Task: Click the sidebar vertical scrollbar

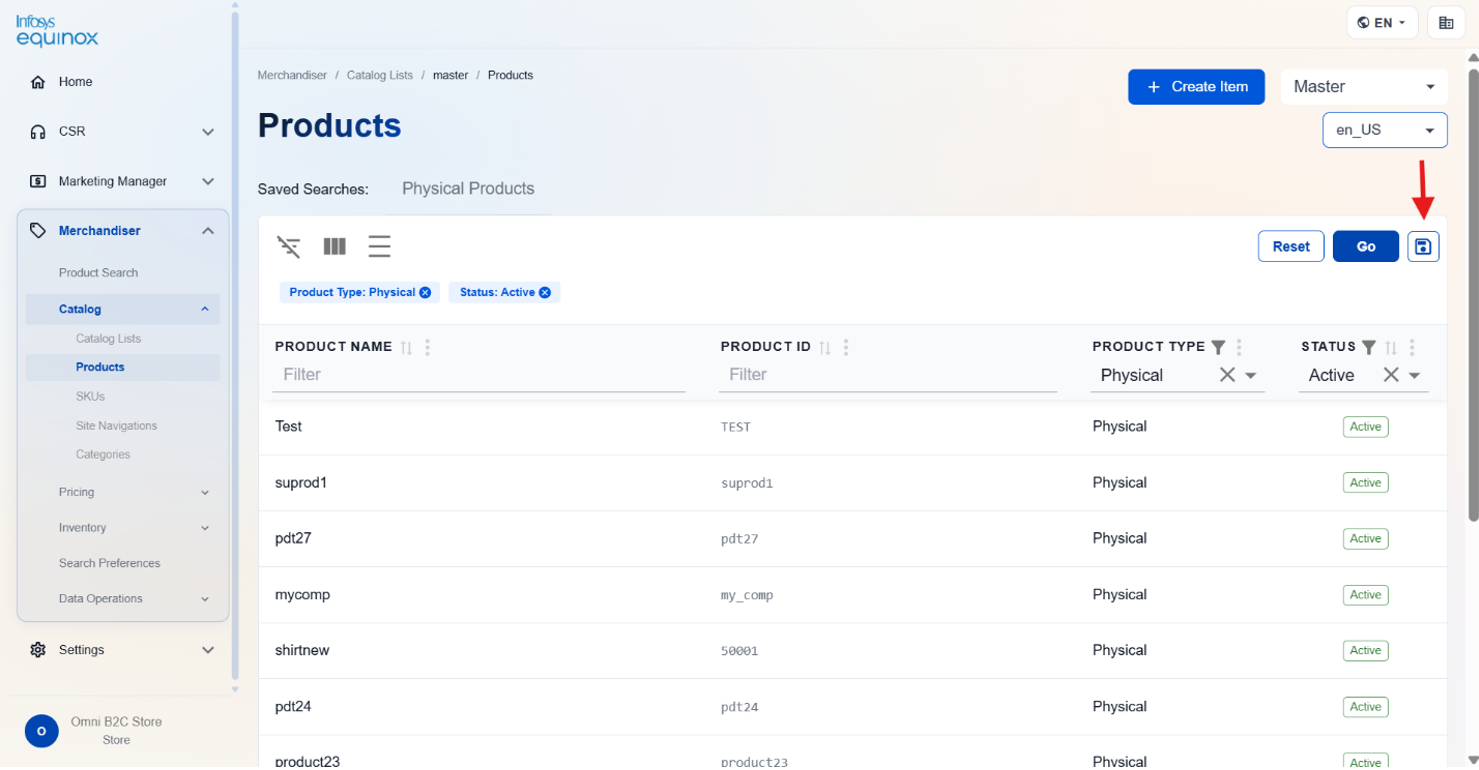Action: [235, 345]
